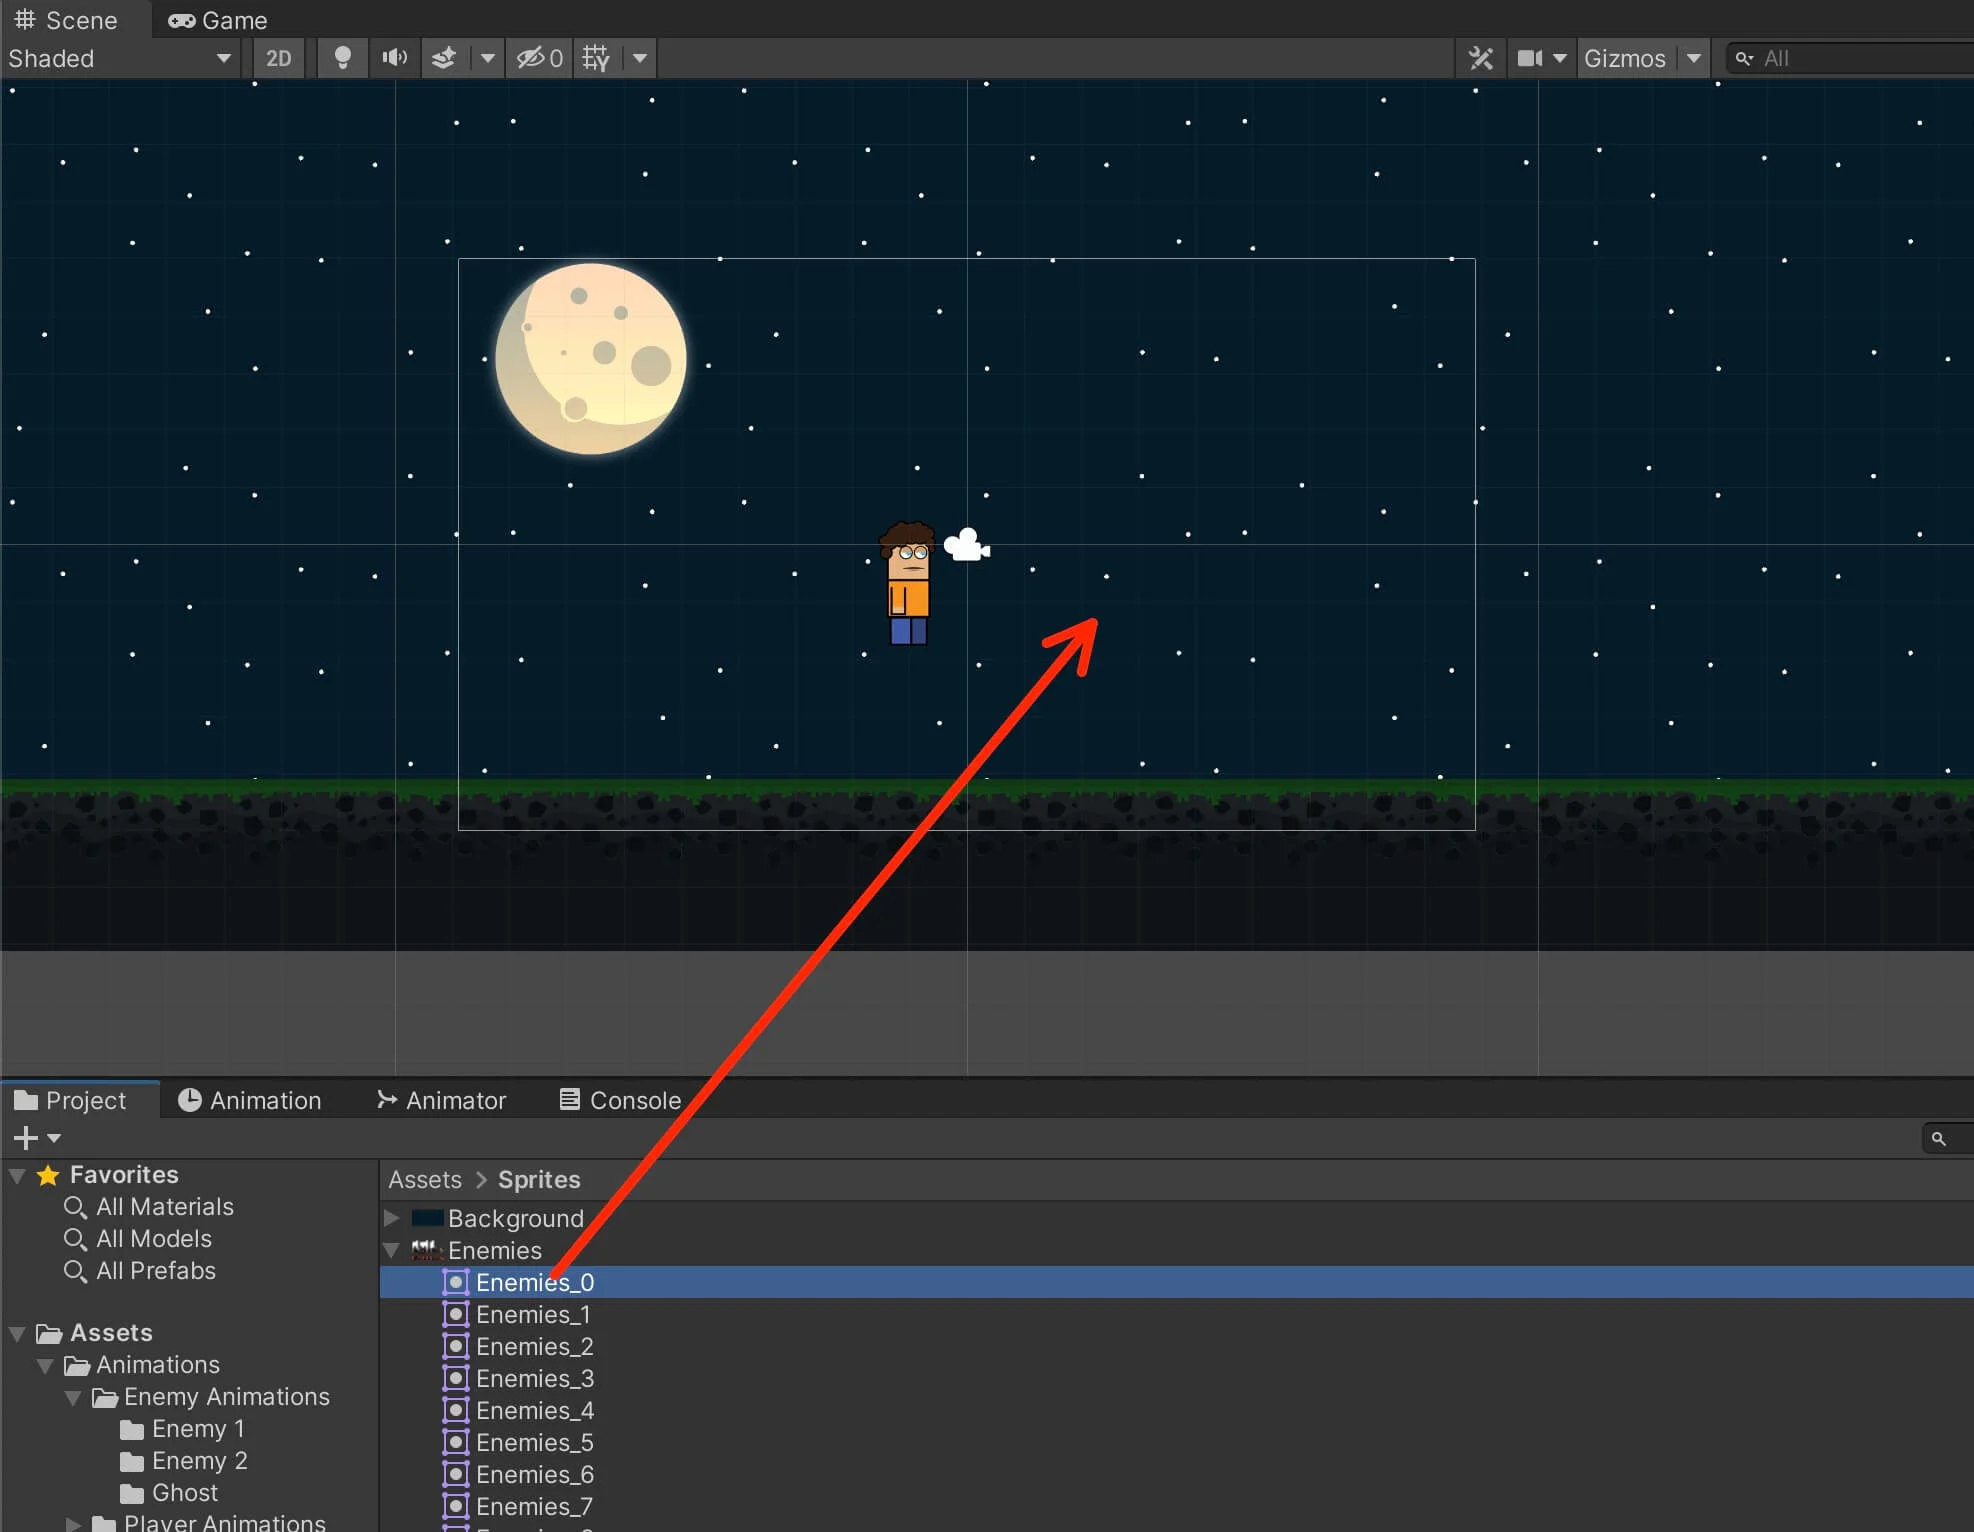The height and width of the screenshot is (1532, 1974).
Task: Open the scene effects dropdown arrow
Action: [x=487, y=58]
